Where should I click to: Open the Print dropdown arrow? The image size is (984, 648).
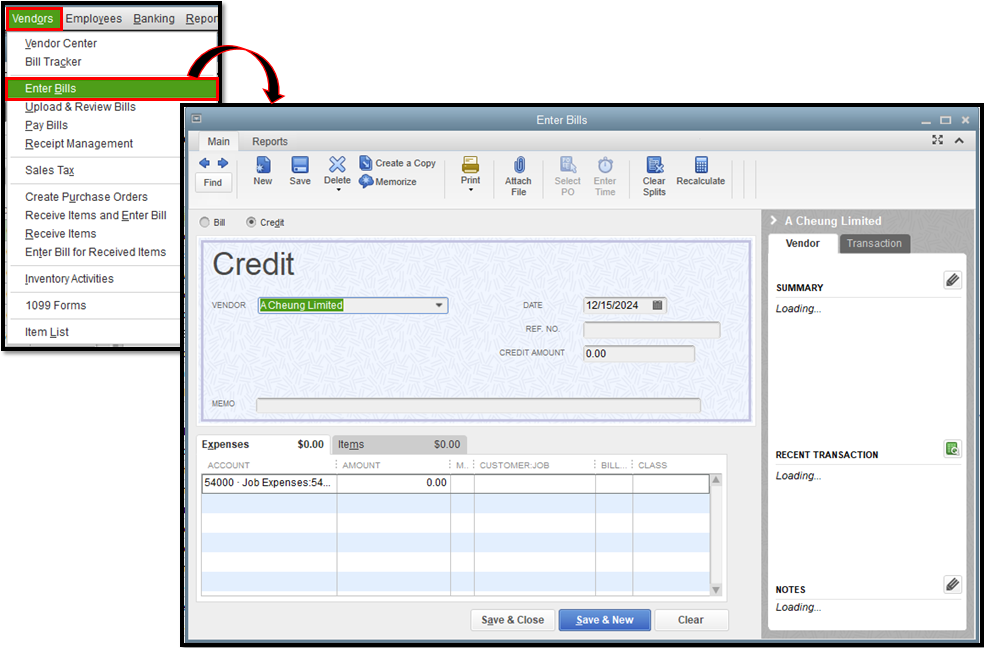pyautogui.click(x=471, y=189)
